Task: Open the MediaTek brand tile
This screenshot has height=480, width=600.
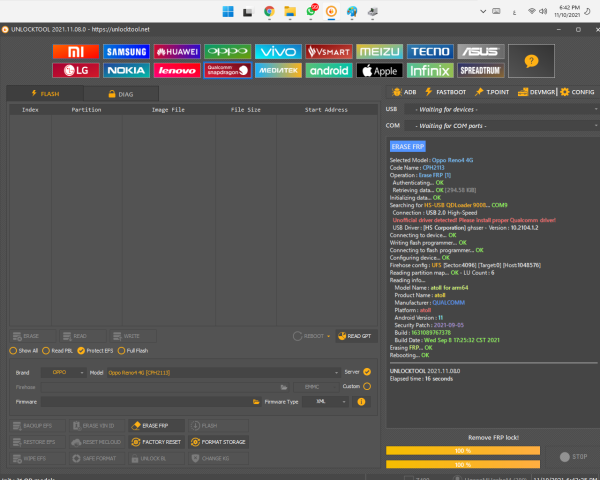Action: point(278,70)
